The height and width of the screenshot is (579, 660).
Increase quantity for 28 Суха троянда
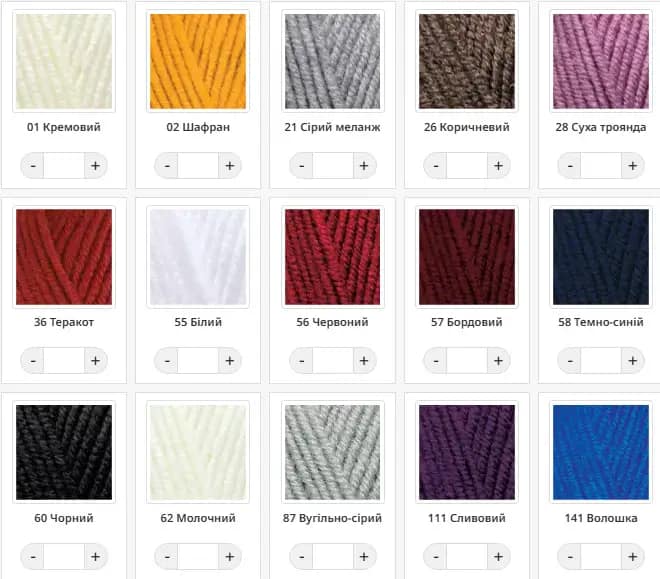pyautogui.click(x=633, y=166)
